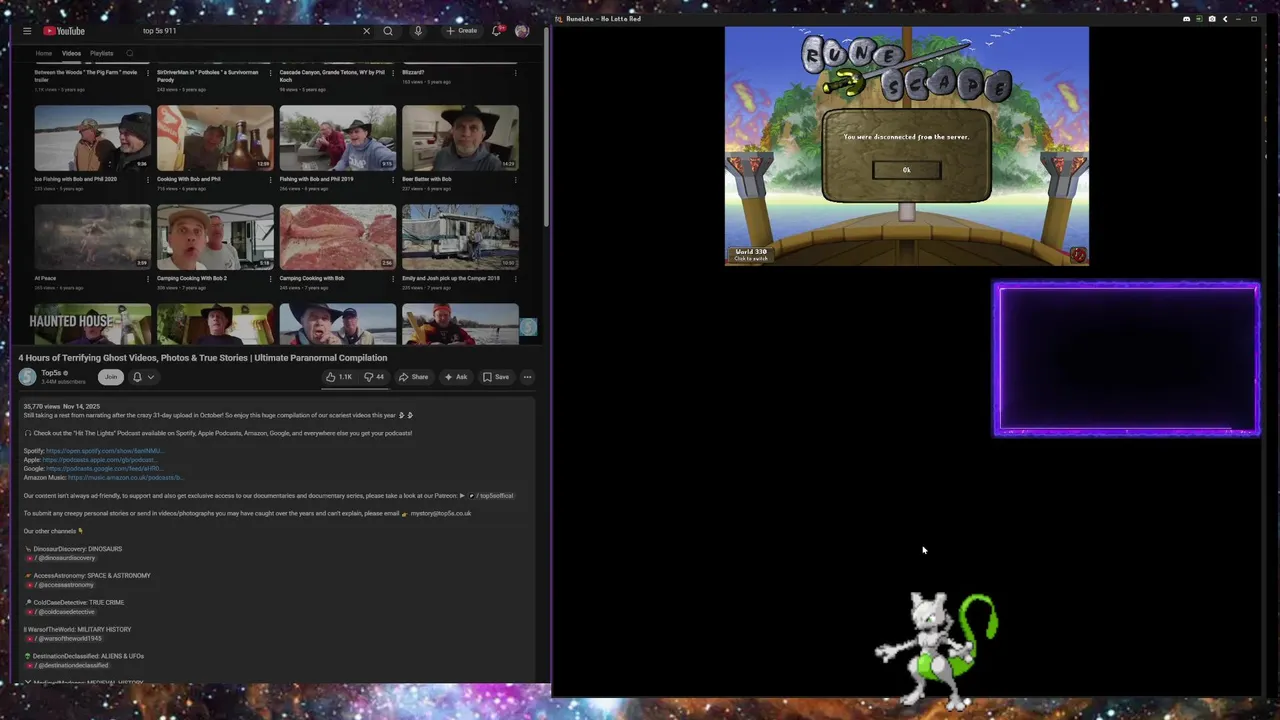This screenshot has height=720, width=1280.
Task: Open 'Camping Cooking with Bob' thumbnail
Action: click(x=338, y=237)
